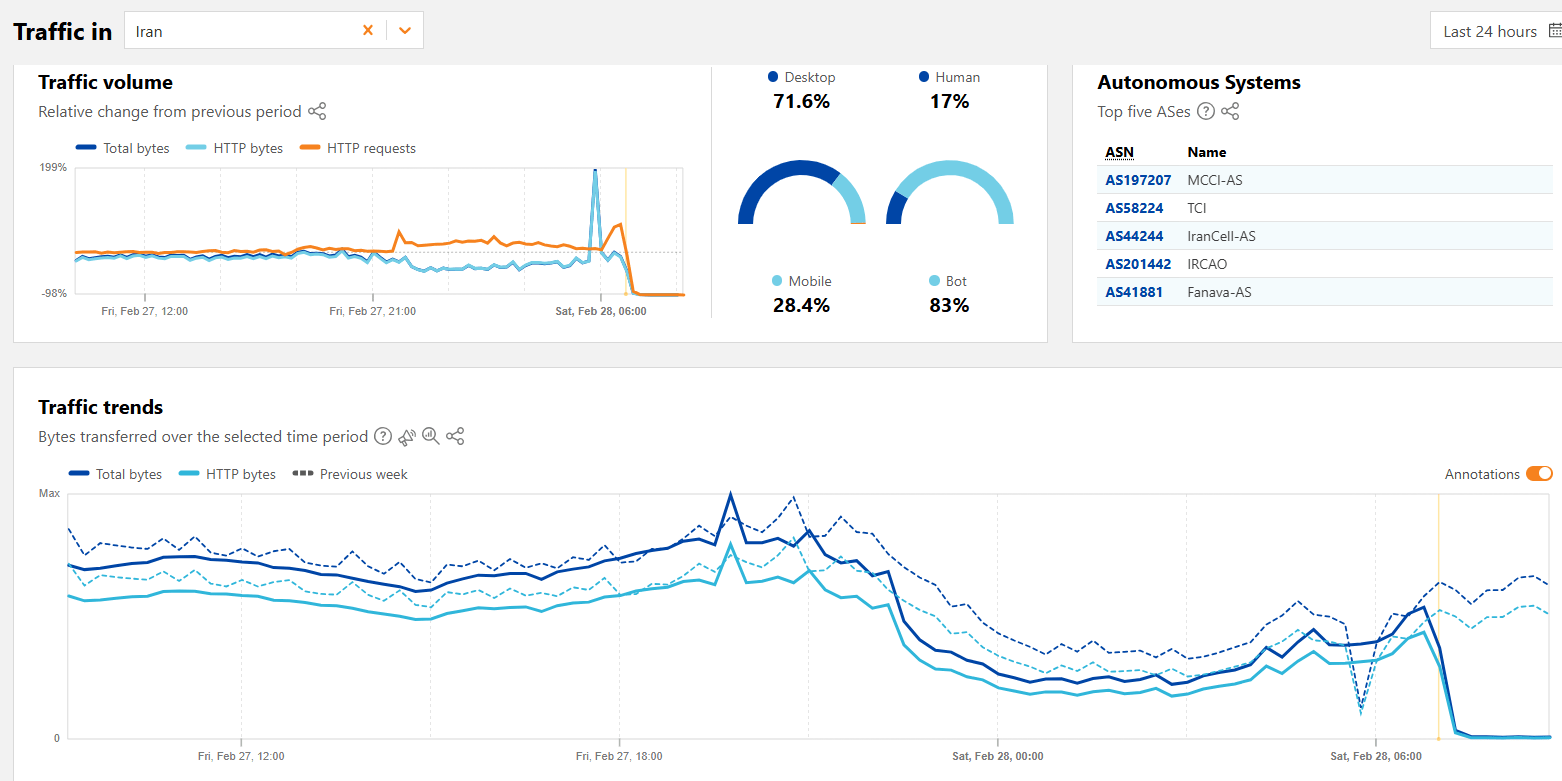Click the Autonomous Systems heading
The image size is (1562, 781).
pyautogui.click(x=1199, y=82)
